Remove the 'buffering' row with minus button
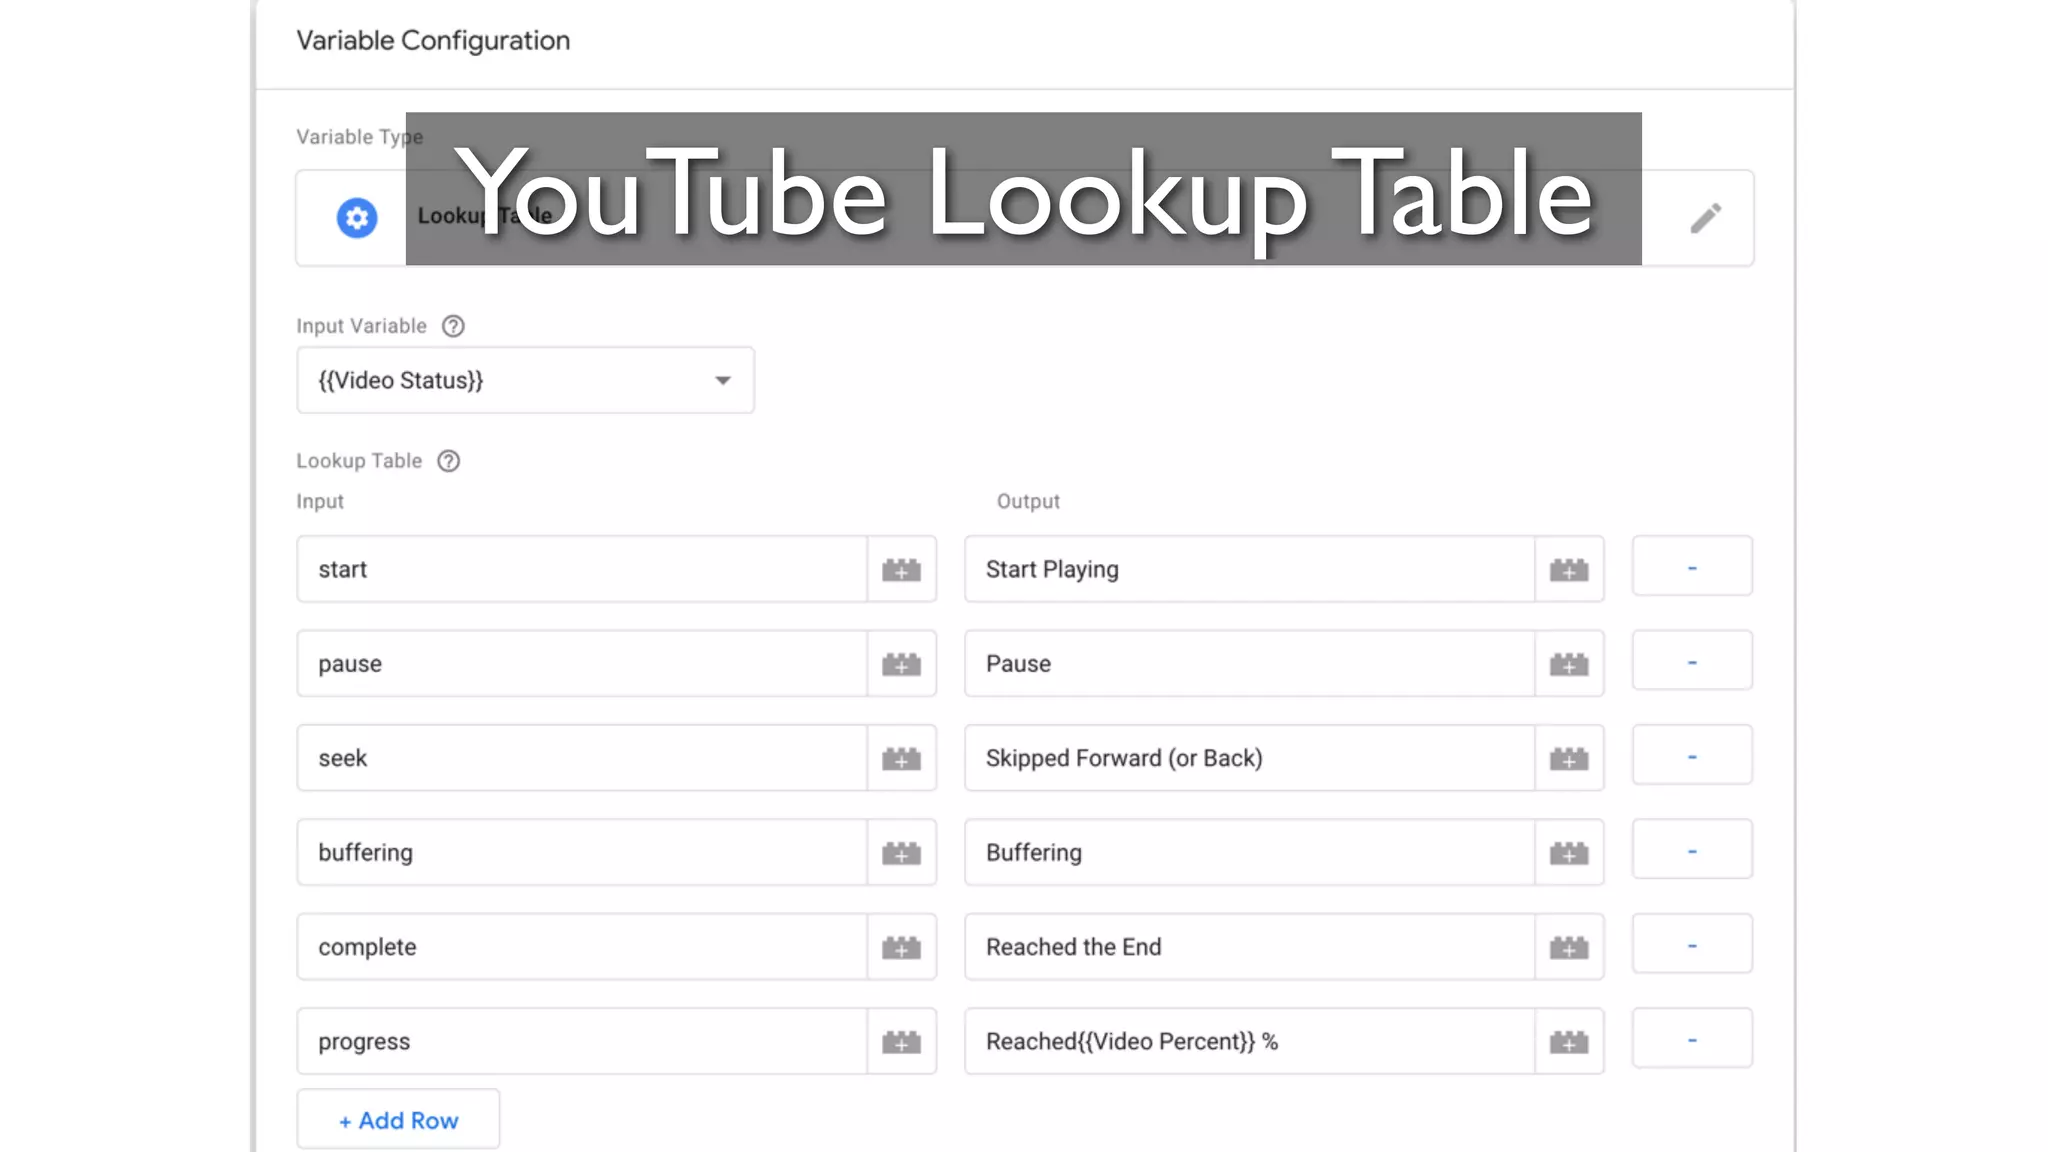This screenshot has width=2048, height=1152. point(1692,850)
